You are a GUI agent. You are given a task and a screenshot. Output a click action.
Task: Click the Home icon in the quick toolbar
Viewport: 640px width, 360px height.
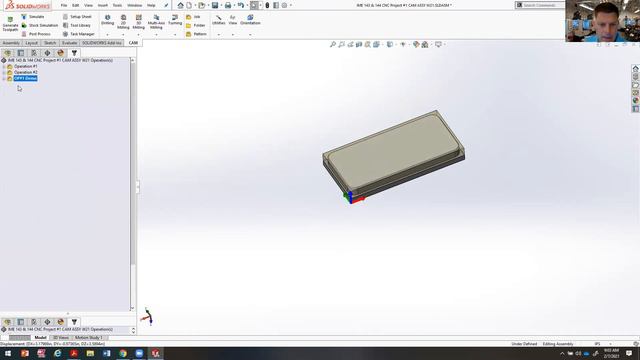180,5
